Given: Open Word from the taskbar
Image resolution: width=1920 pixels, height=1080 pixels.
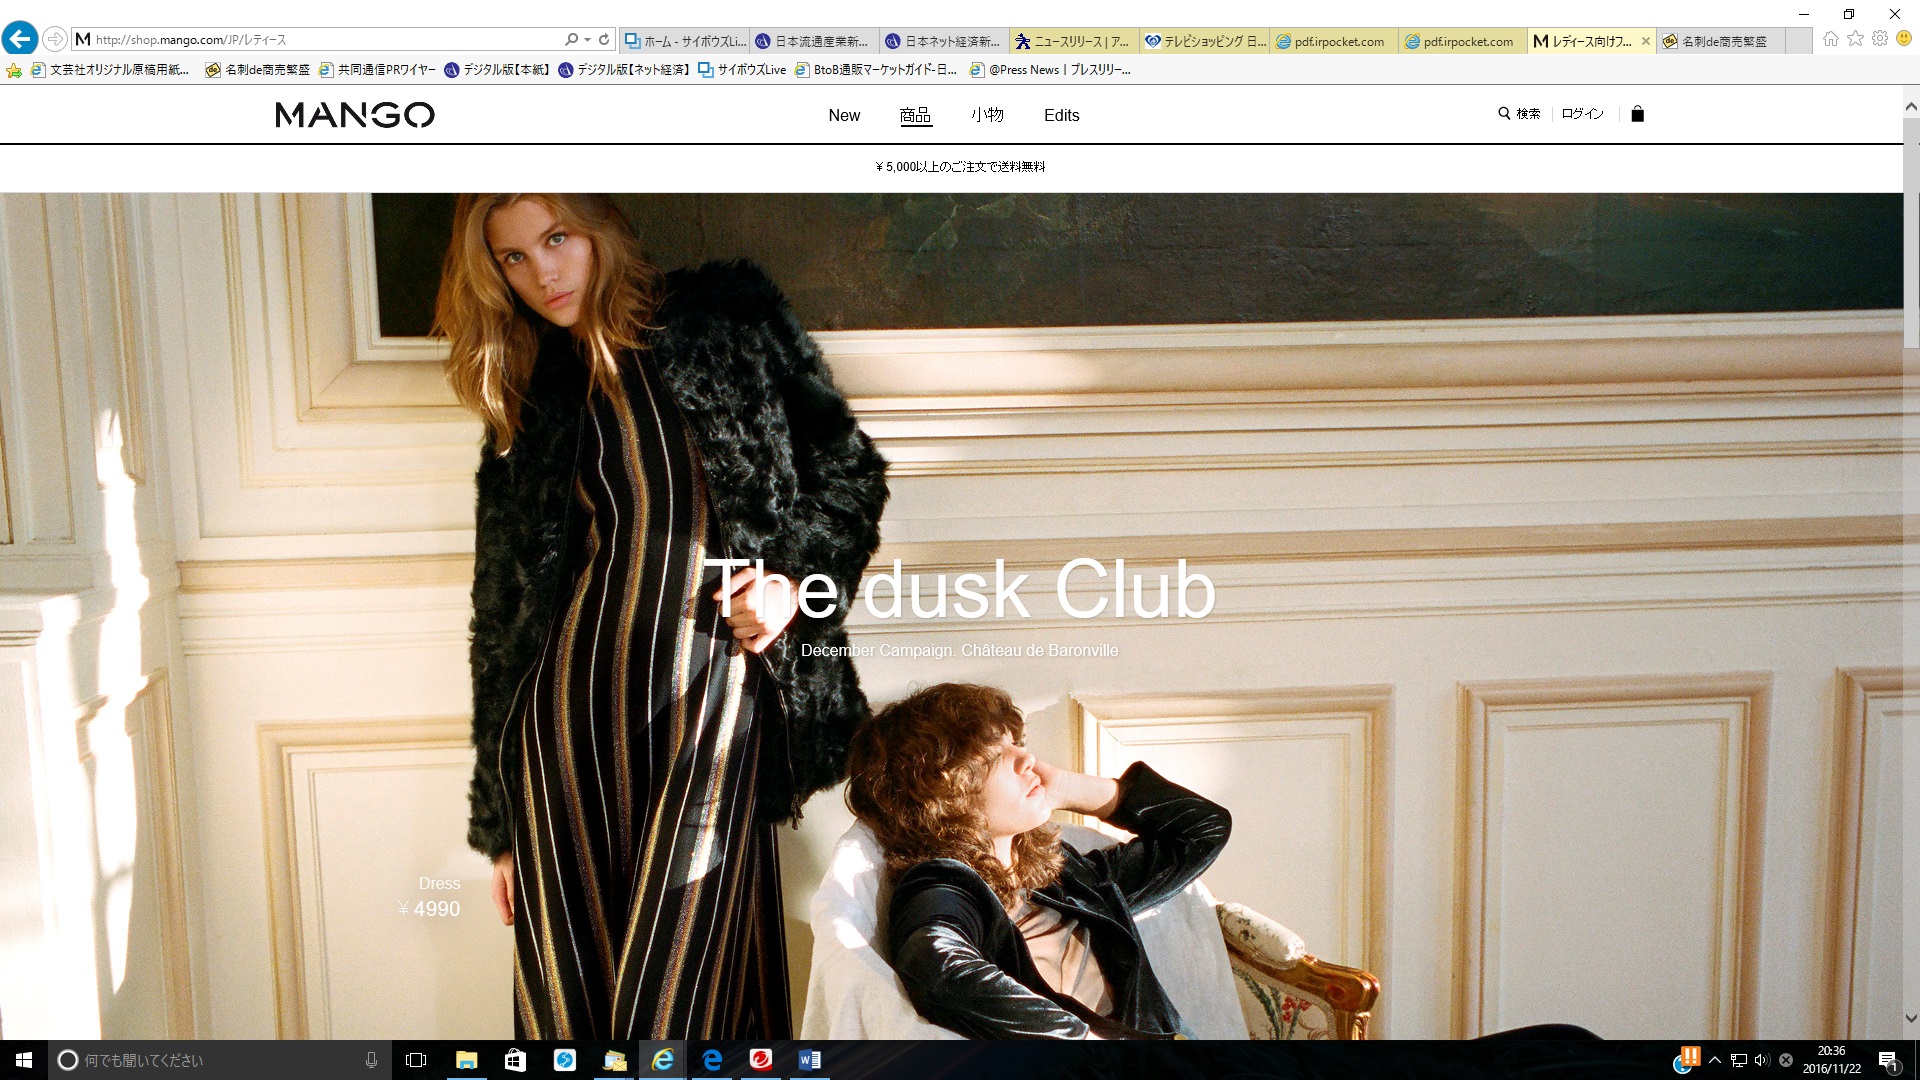Looking at the screenshot, I should (810, 1060).
